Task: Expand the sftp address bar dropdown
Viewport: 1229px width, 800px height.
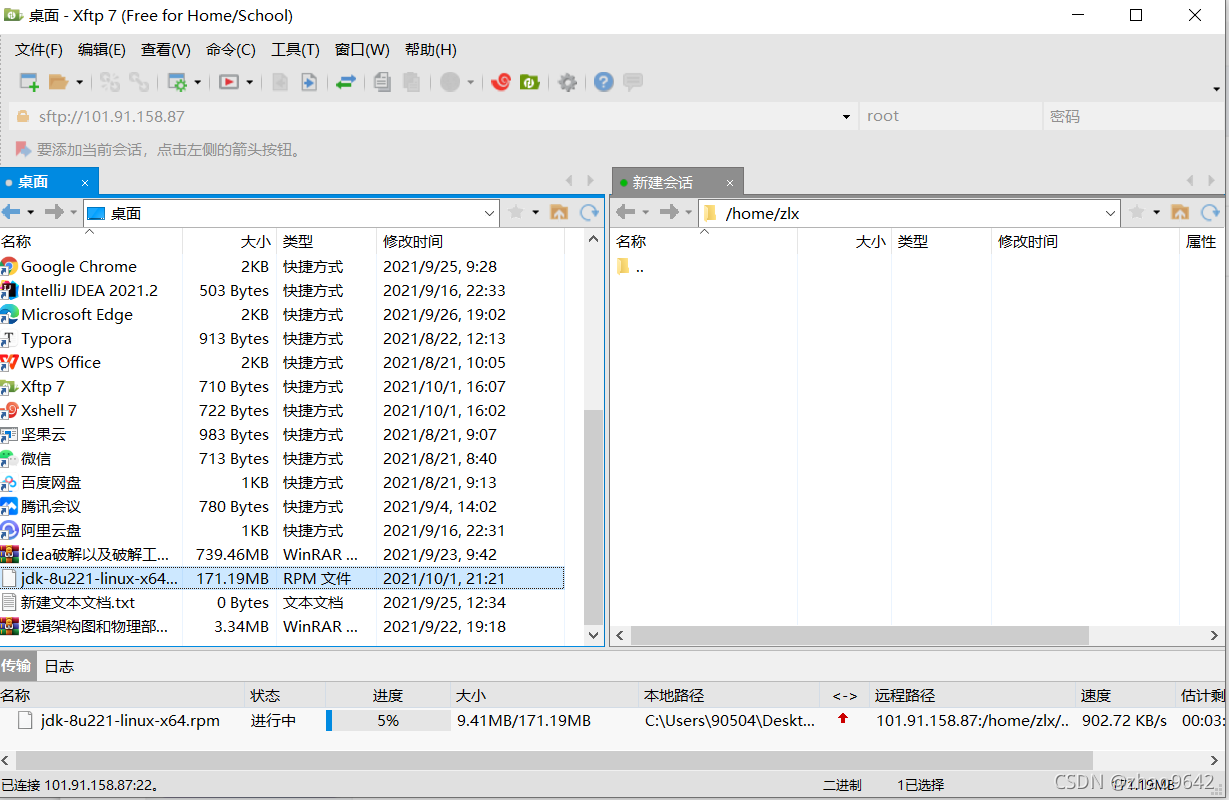Action: (847, 116)
